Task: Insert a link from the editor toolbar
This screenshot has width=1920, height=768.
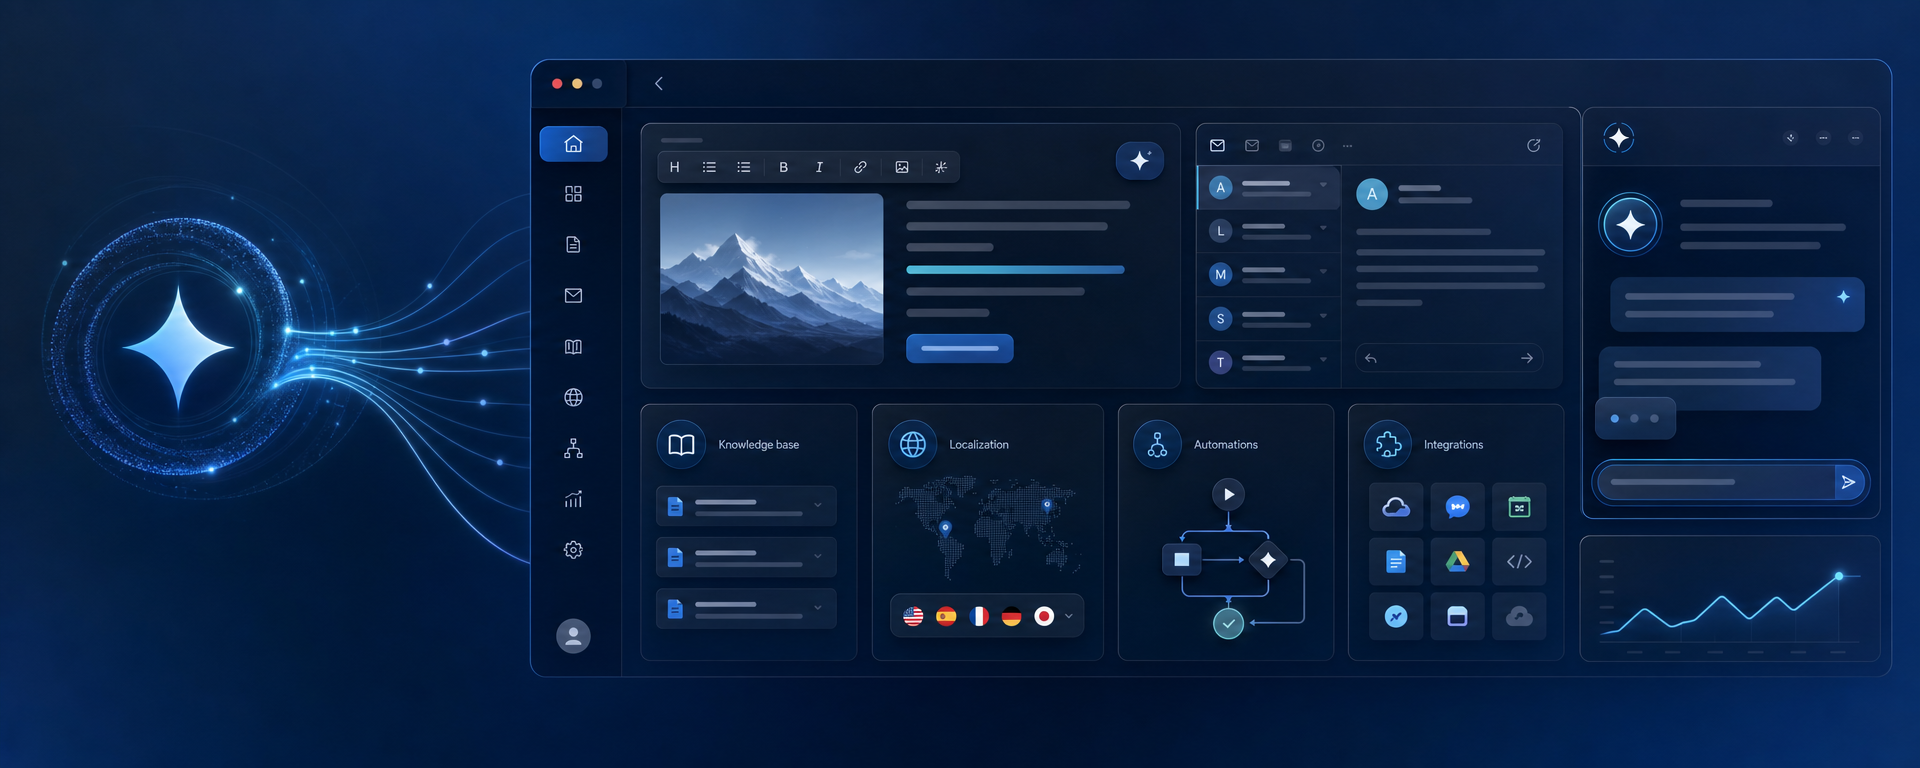Action: [860, 167]
